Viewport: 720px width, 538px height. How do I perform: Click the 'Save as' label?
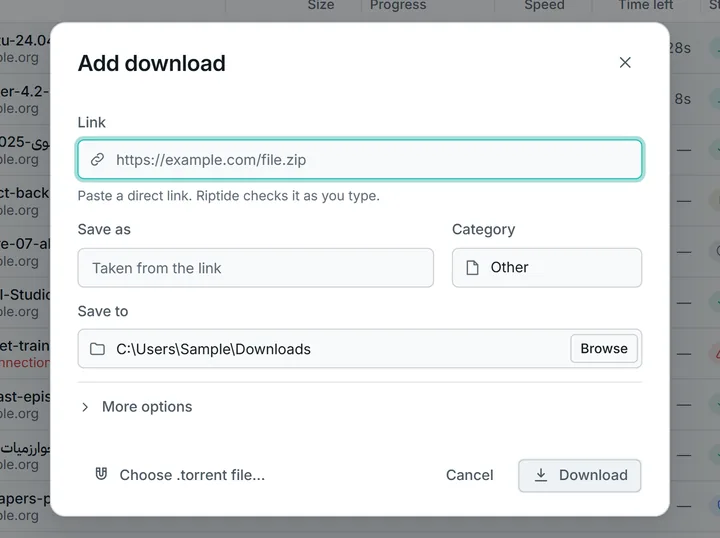point(104,229)
